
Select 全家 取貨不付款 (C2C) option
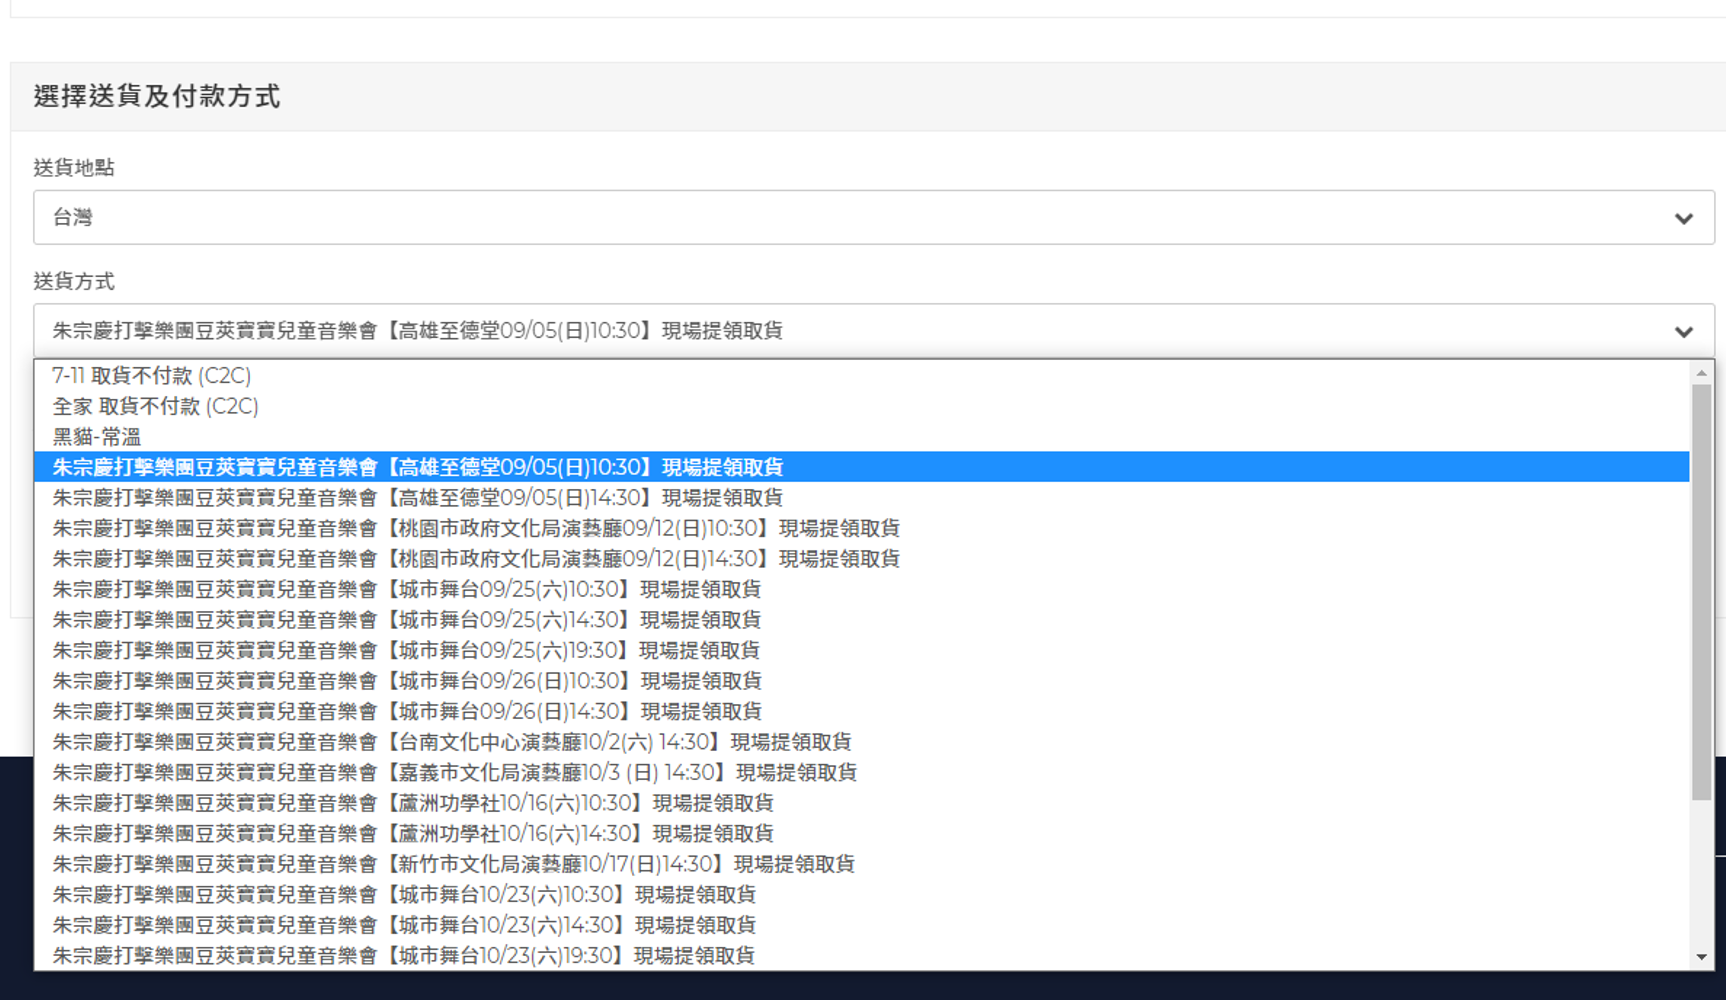click(156, 406)
